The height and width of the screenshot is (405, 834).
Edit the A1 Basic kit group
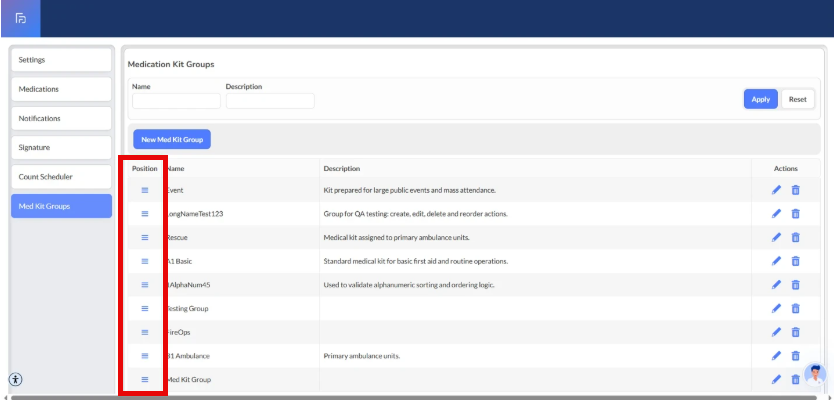[x=777, y=261]
